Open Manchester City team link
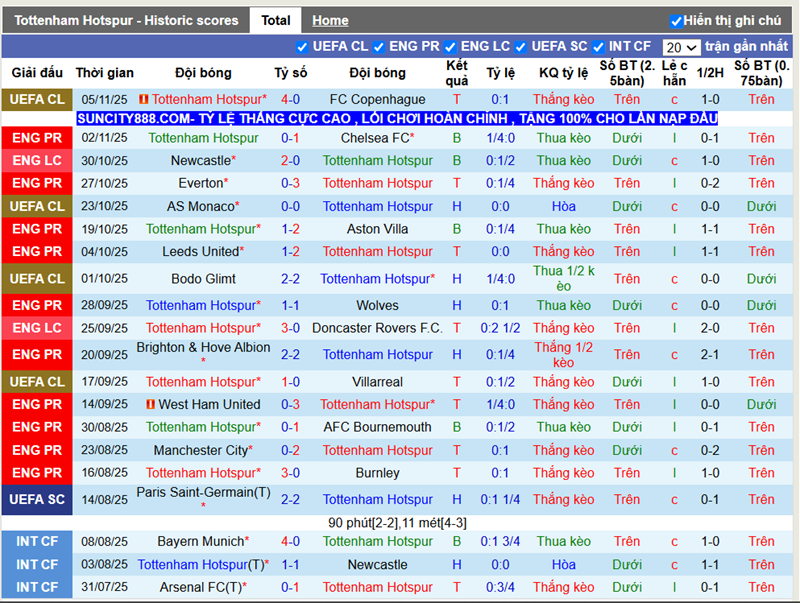Image resolution: width=800 pixels, height=603 pixels. (x=203, y=450)
